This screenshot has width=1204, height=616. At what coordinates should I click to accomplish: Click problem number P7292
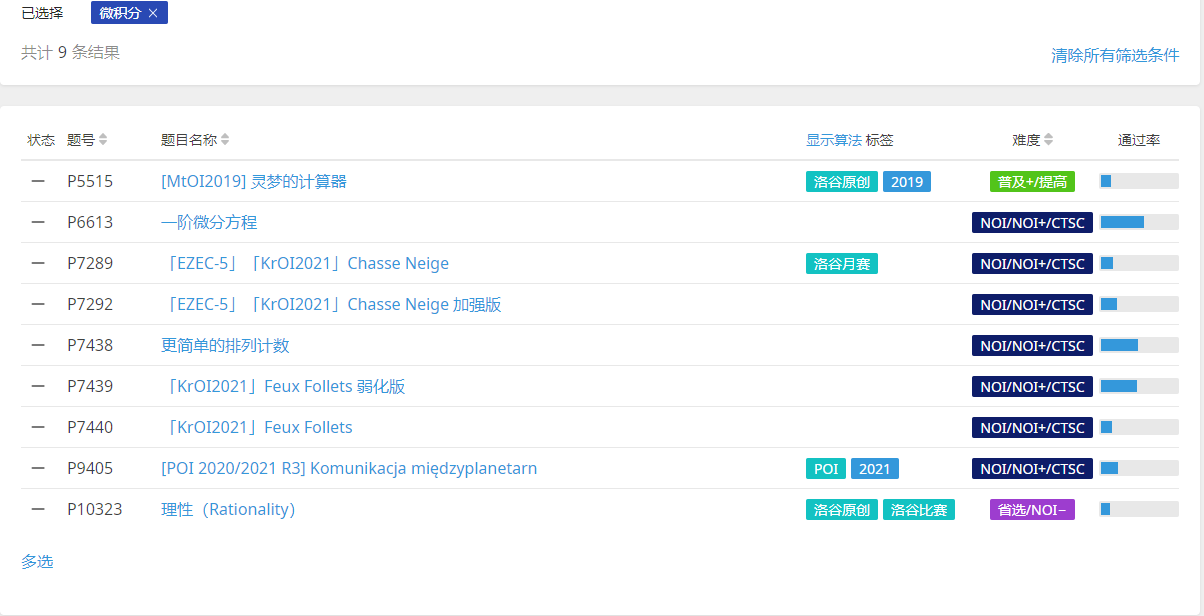coord(90,305)
